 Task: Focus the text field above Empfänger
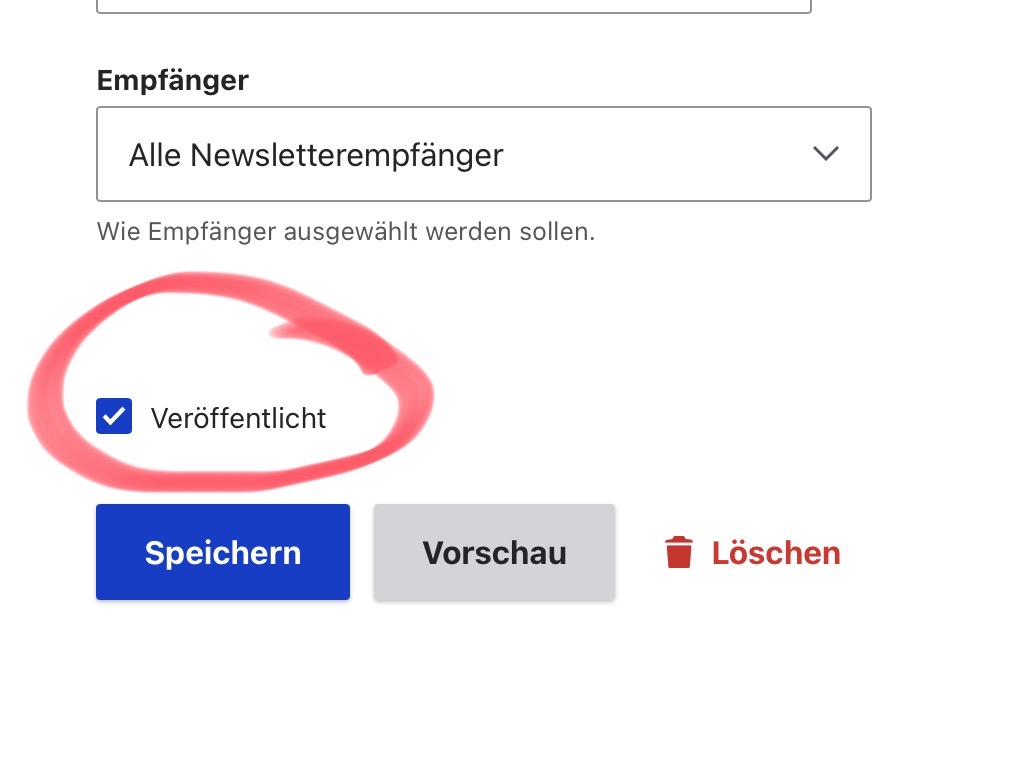tap(453, 6)
